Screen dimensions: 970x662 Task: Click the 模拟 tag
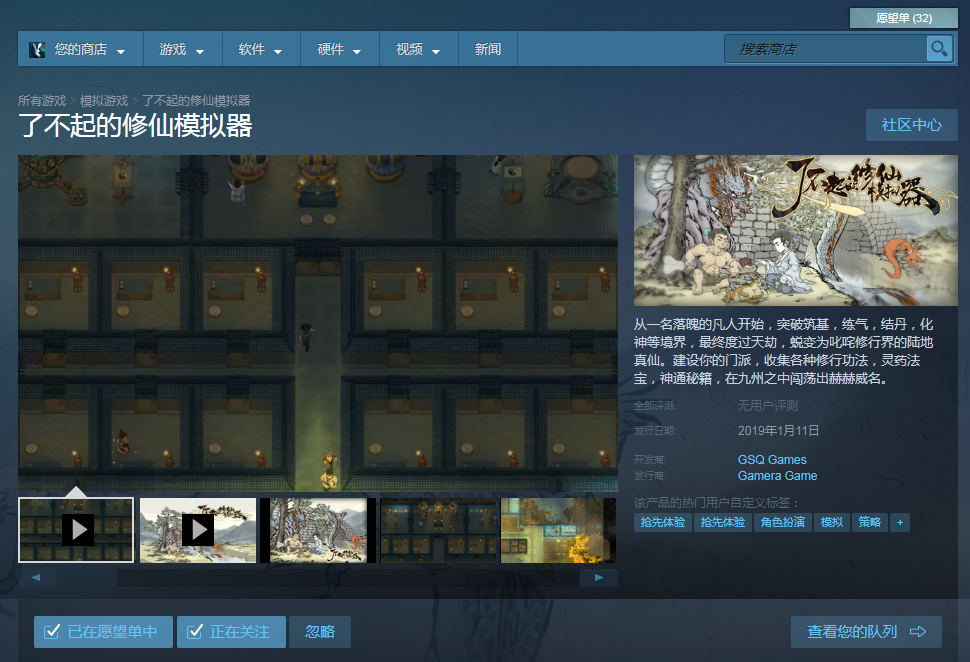(832, 522)
